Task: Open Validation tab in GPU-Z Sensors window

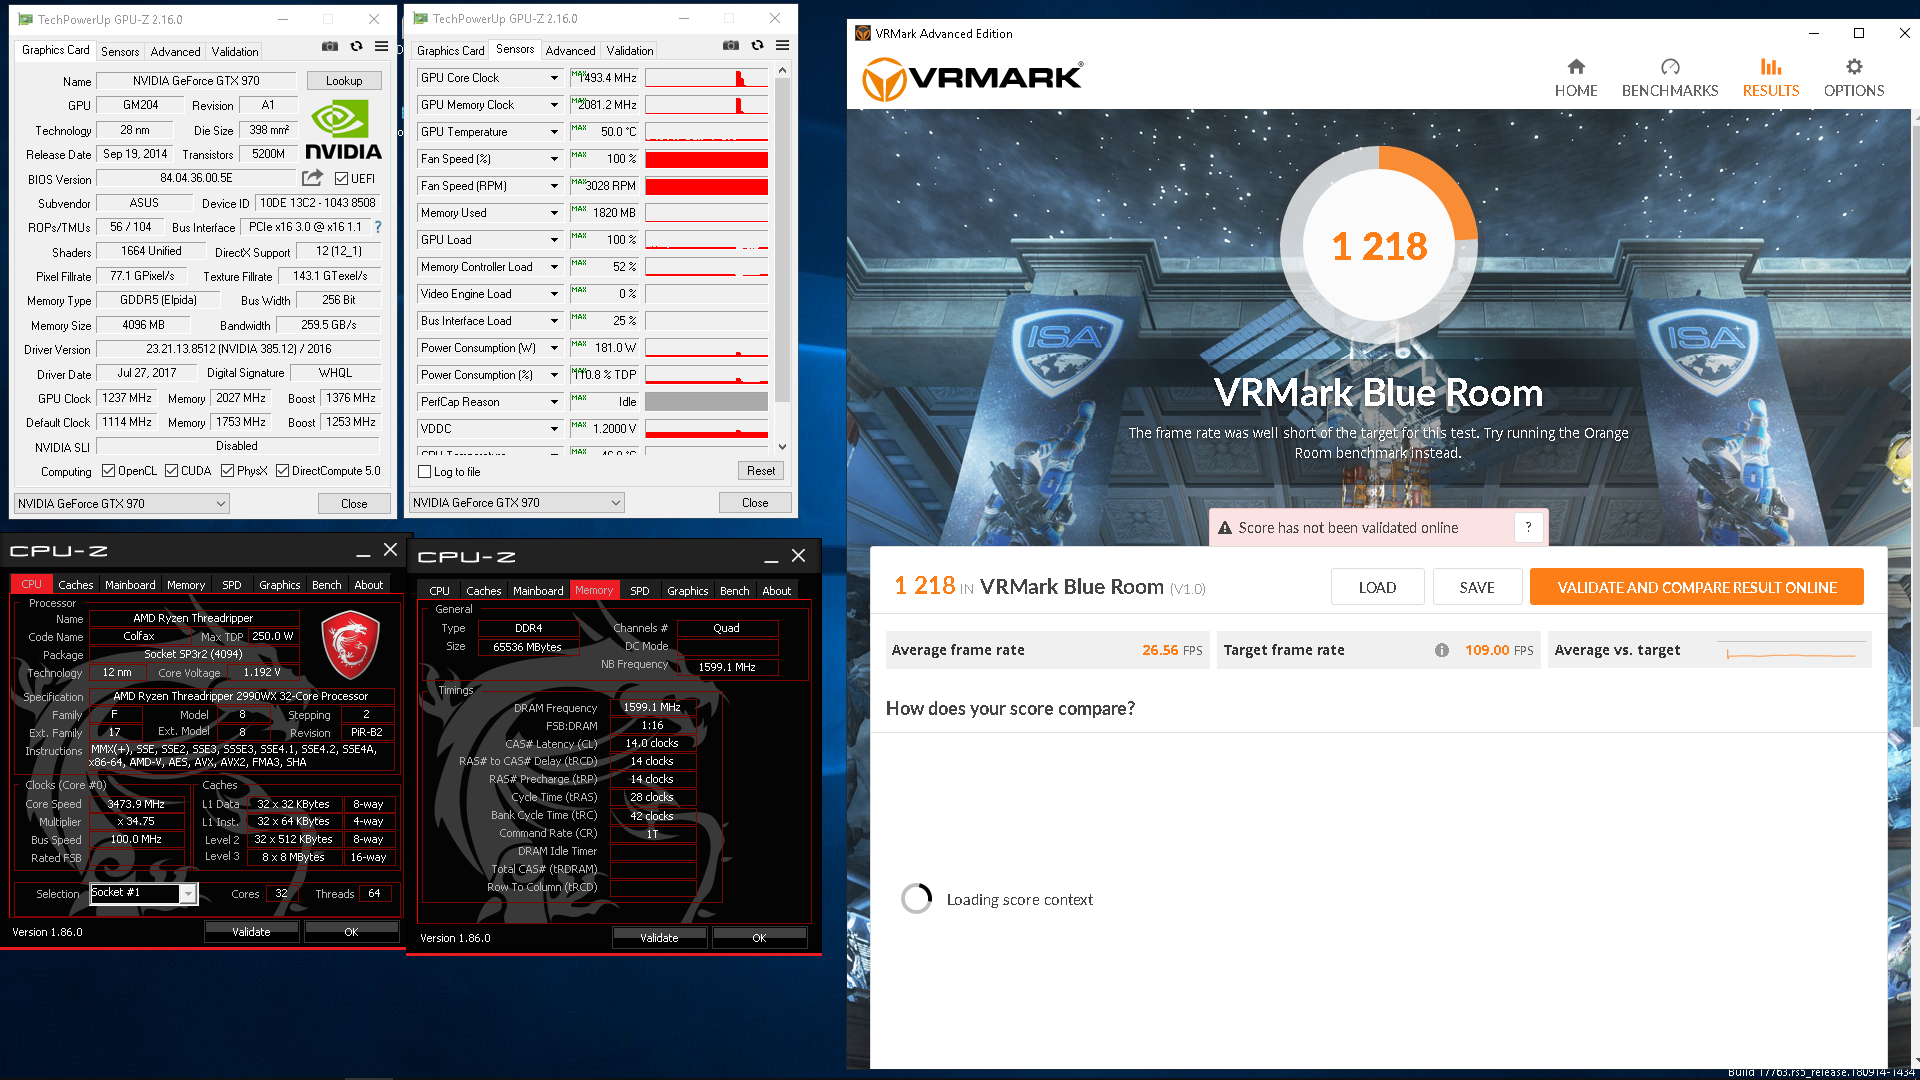Action: (630, 51)
